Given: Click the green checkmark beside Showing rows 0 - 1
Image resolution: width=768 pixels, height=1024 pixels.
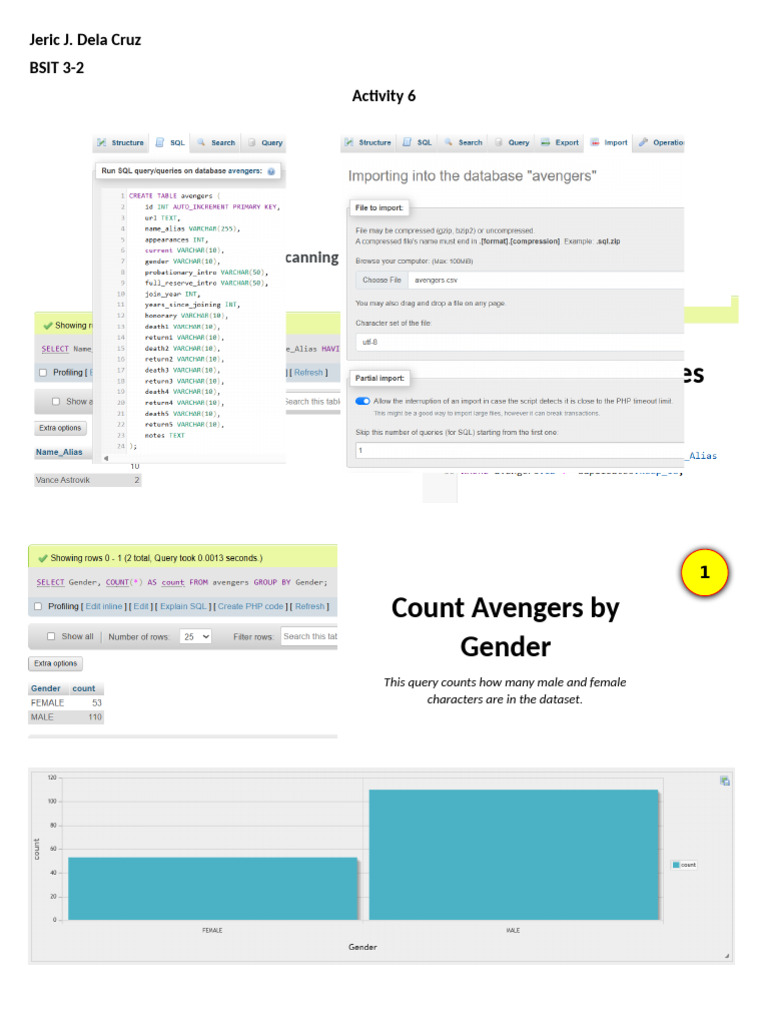Looking at the screenshot, I should [42, 558].
